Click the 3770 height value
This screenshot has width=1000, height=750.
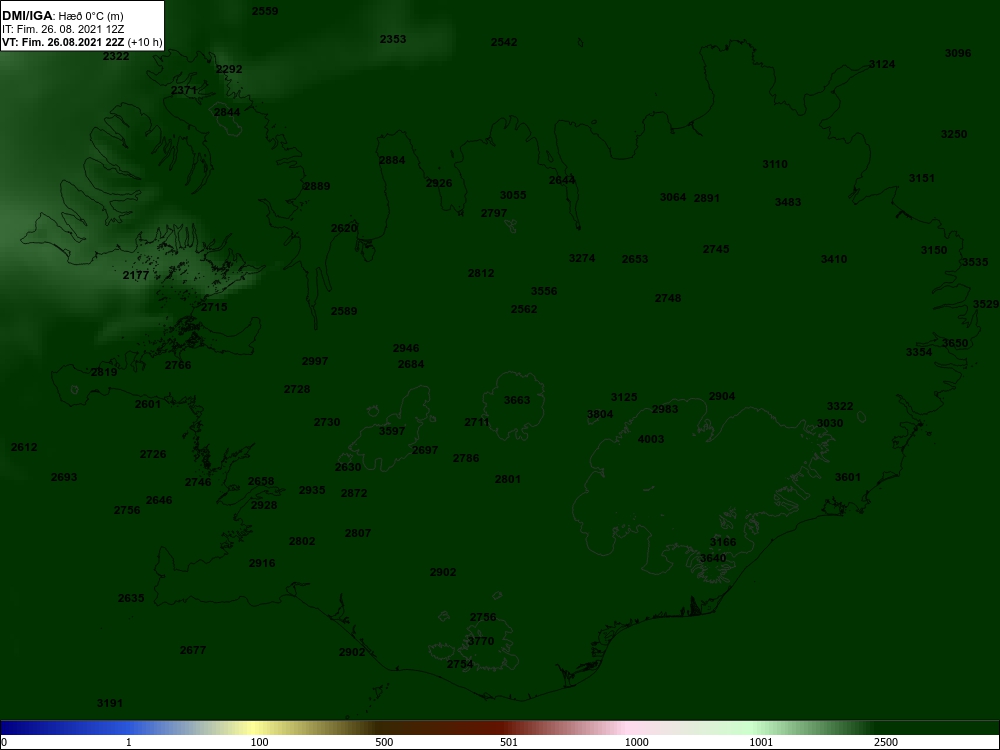pyautogui.click(x=481, y=641)
